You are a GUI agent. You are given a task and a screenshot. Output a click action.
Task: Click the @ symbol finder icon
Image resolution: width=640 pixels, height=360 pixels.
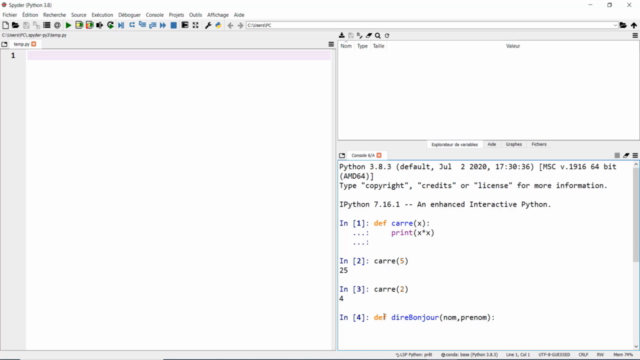(x=57, y=25)
